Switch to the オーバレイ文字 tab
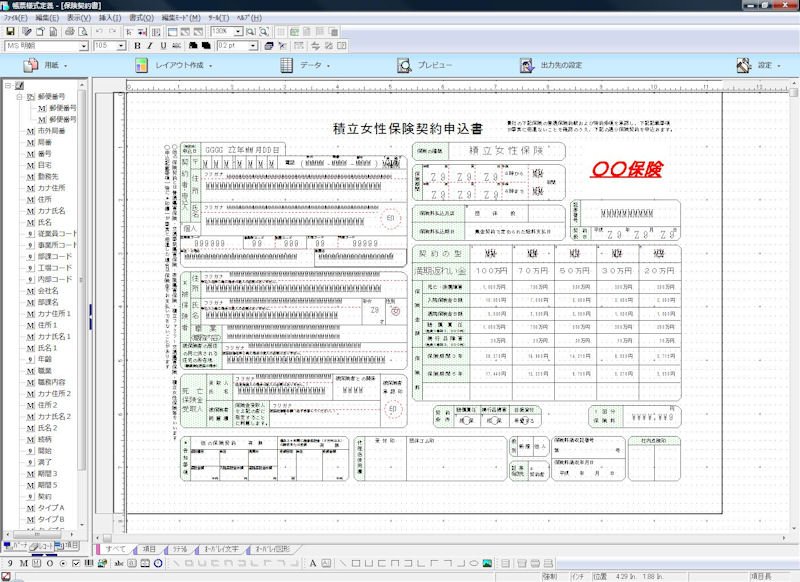 click(x=221, y=549)
